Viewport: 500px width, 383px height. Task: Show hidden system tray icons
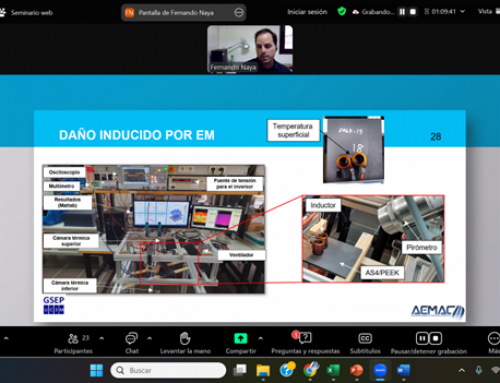462,370
